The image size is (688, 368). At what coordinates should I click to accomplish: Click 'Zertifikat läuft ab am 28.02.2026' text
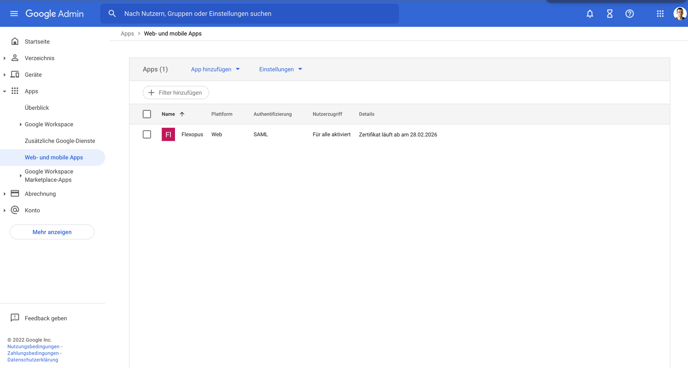(398, 134)
